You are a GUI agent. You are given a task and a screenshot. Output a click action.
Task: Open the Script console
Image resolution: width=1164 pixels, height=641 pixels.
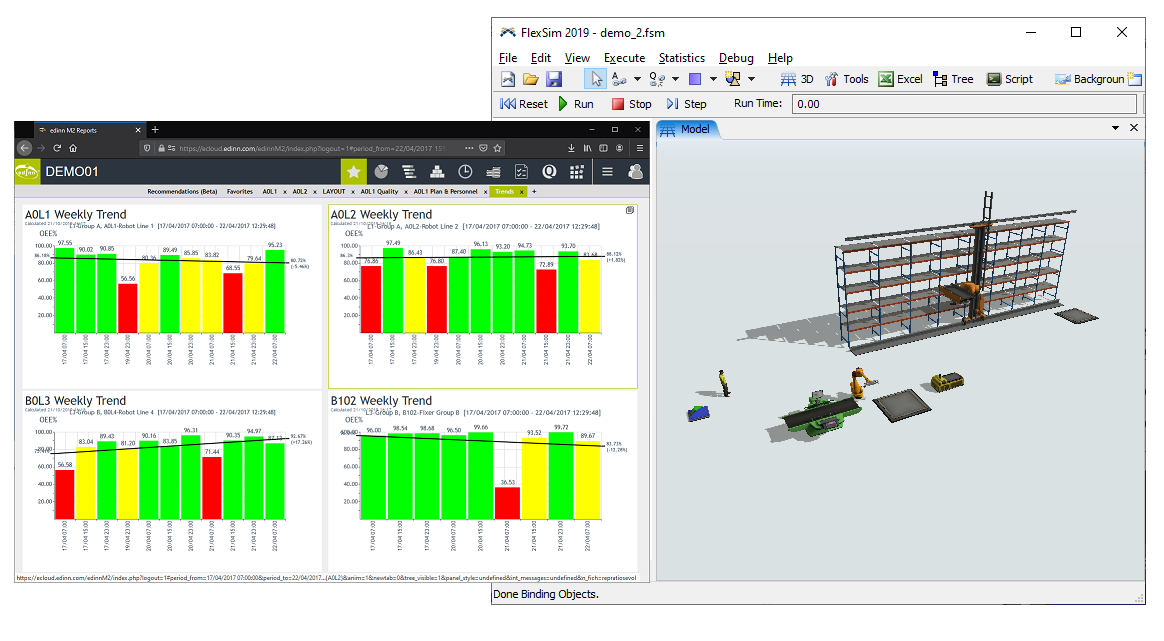coord(1010,79)
